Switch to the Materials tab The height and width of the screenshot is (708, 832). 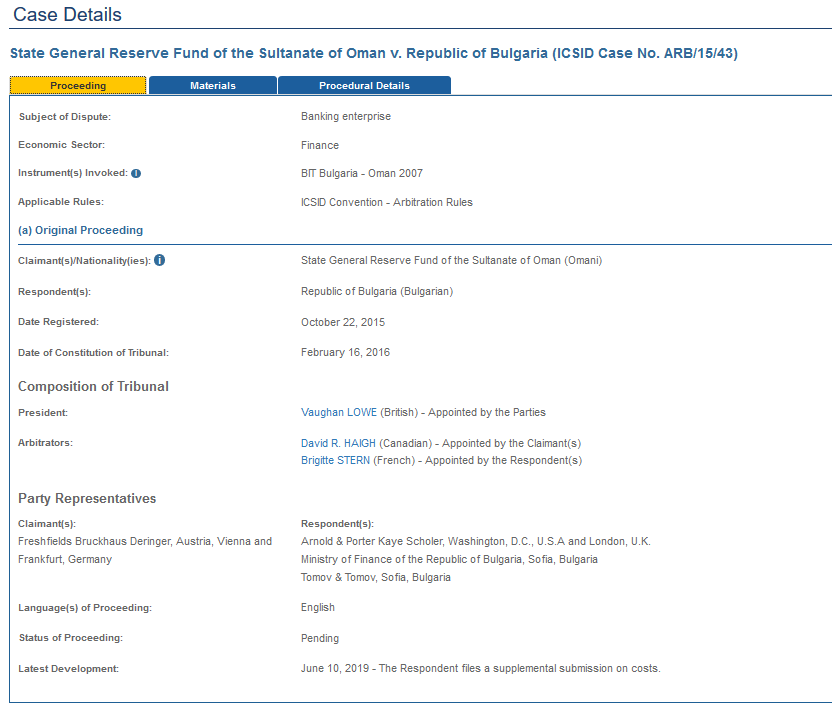tap(213, 86)
